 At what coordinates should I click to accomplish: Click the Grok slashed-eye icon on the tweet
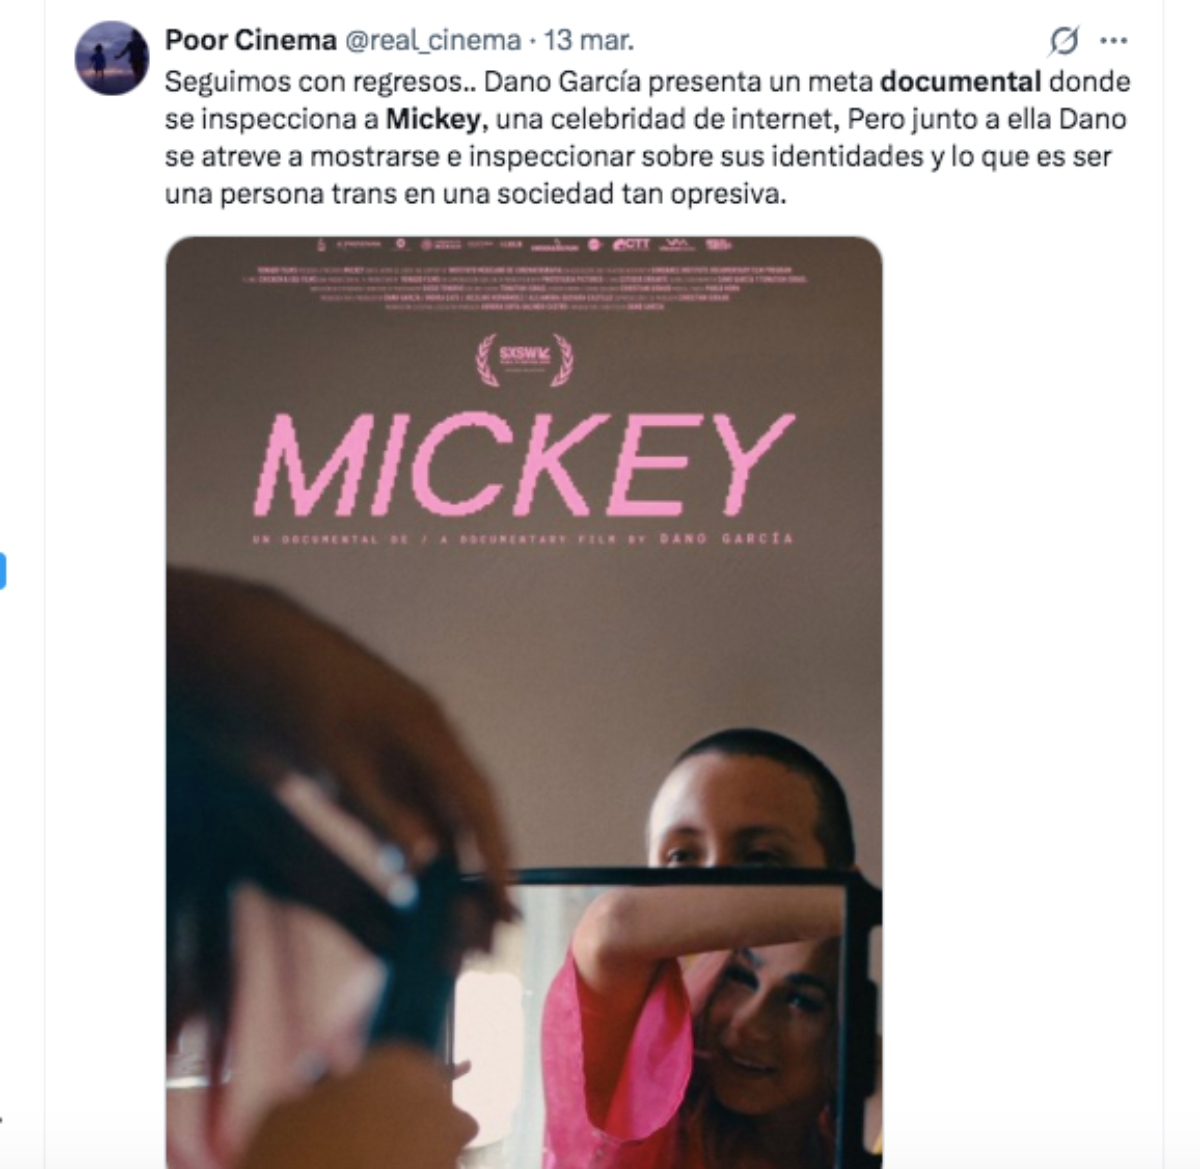click(1066, 42)
